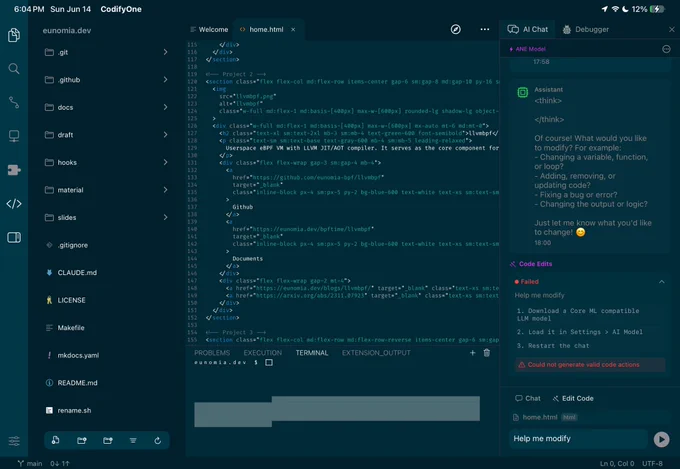
Task: Click the first new folder icon in explorer toolbar
Action: [82, 440]
